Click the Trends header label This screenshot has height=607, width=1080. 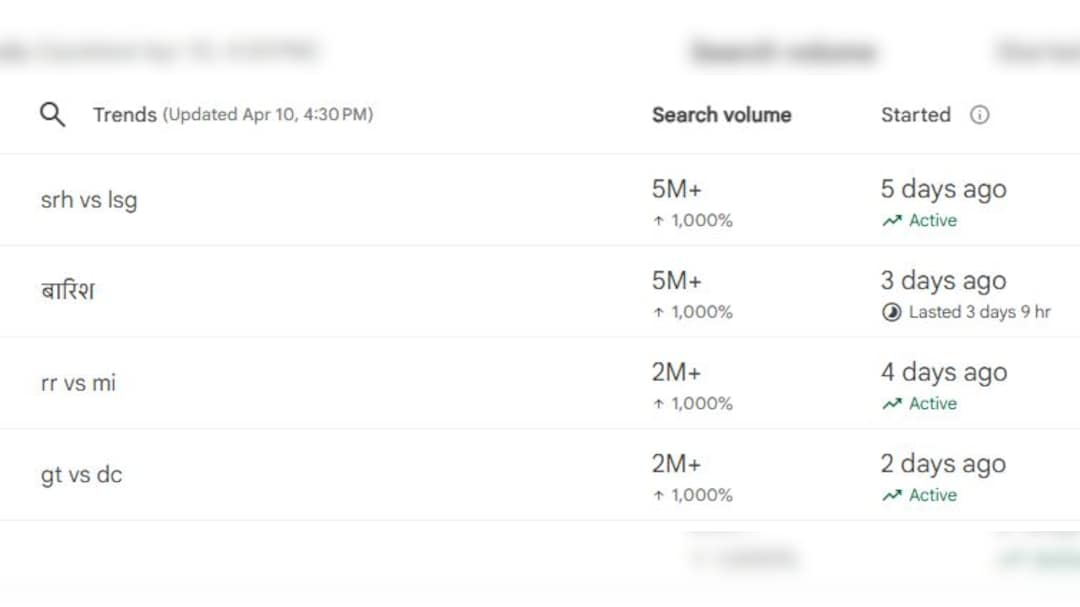pyautogui.click(x=125, y=115)
